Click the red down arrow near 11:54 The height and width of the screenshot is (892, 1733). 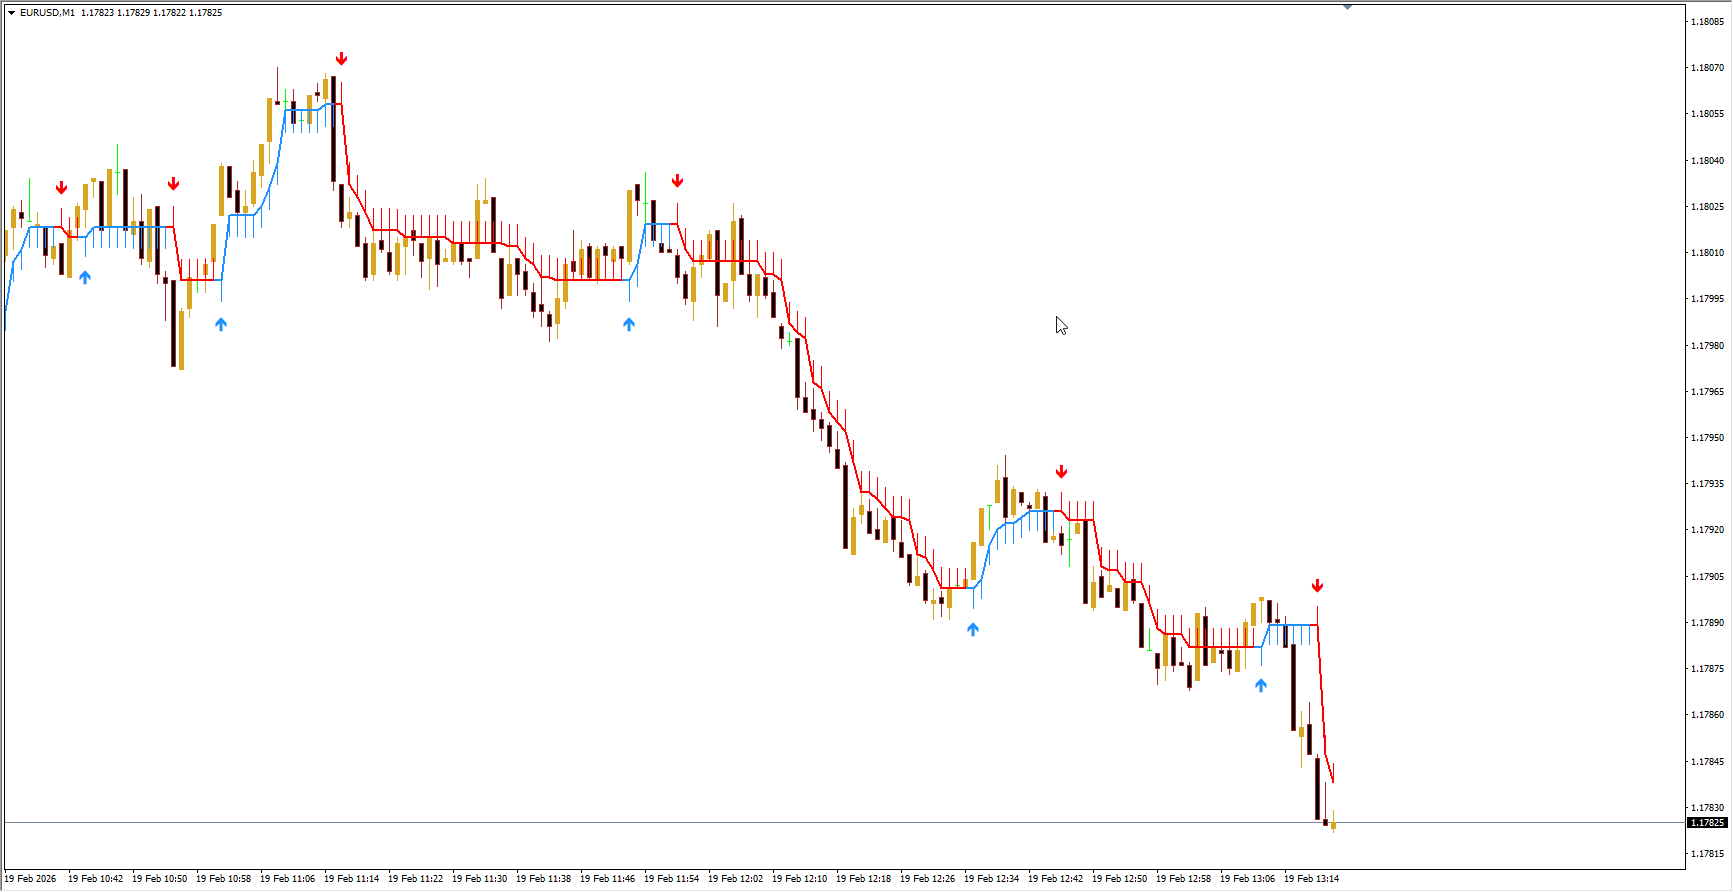tap(678, 181)
